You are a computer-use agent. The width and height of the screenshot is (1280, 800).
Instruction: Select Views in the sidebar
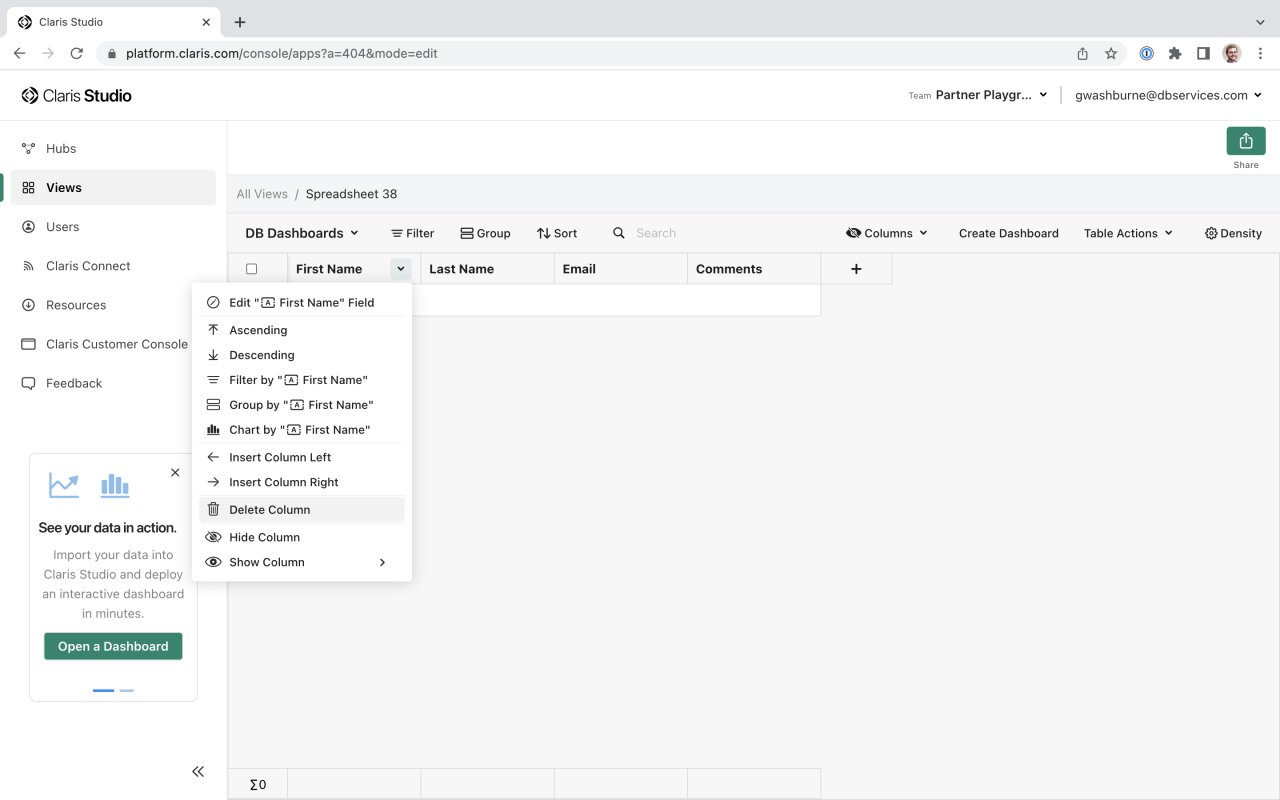tap(113, 187)
